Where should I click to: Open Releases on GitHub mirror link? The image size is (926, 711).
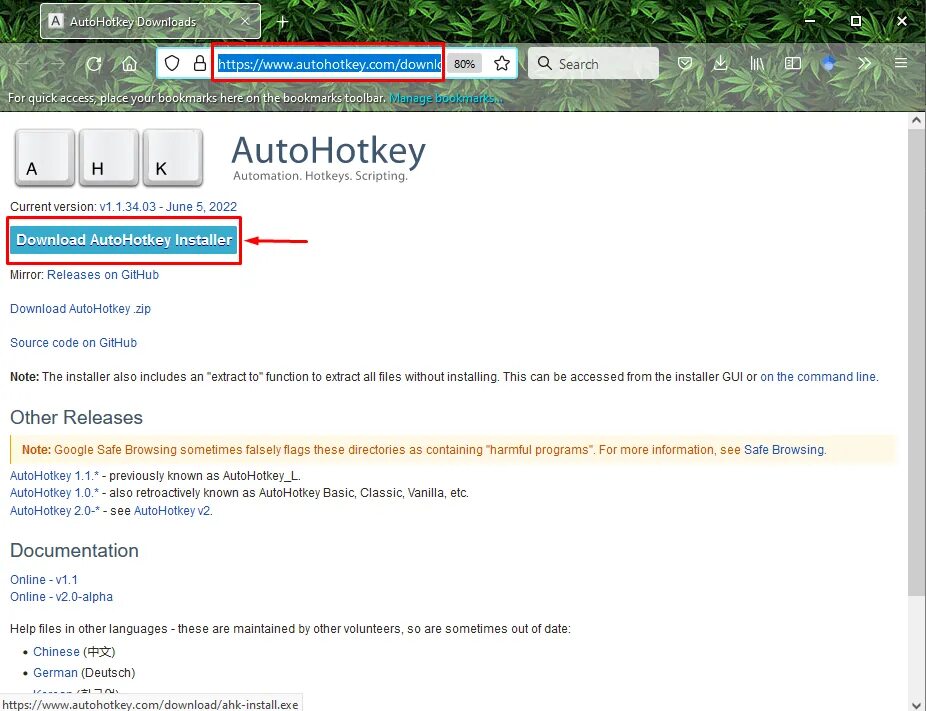[x=103, y=275]
